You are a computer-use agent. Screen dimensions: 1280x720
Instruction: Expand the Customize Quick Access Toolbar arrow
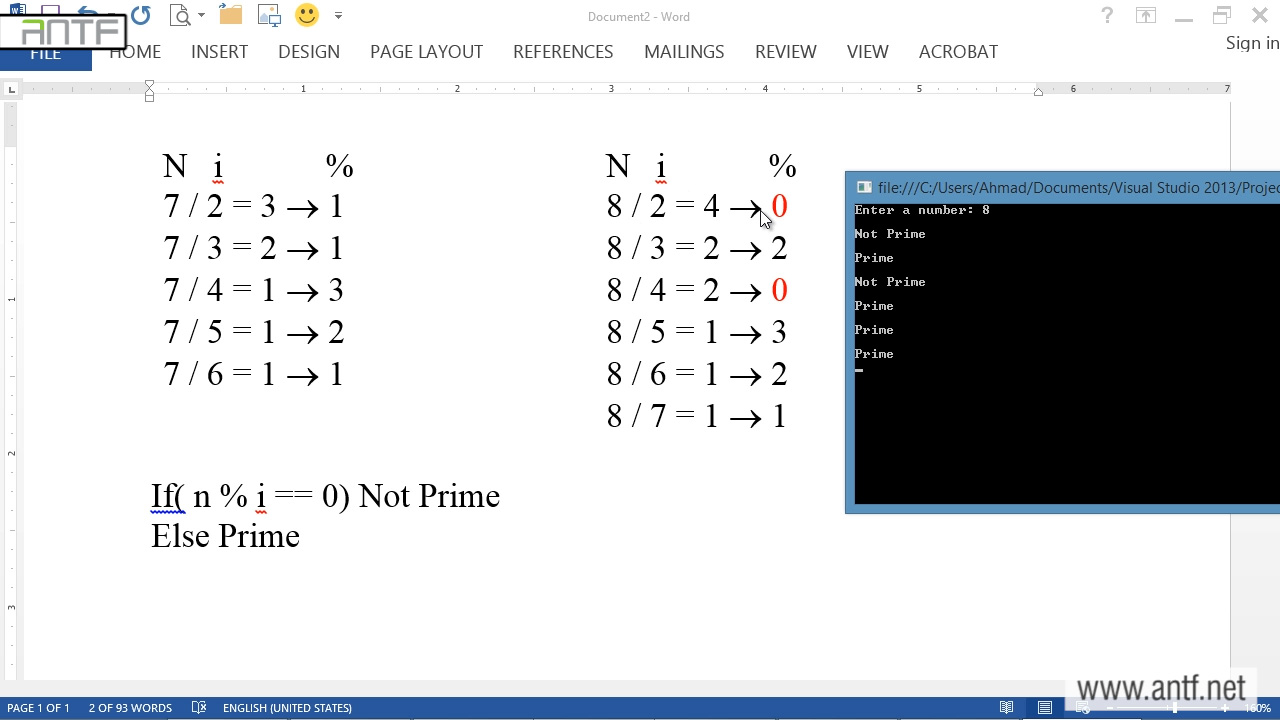pos(338,16)
